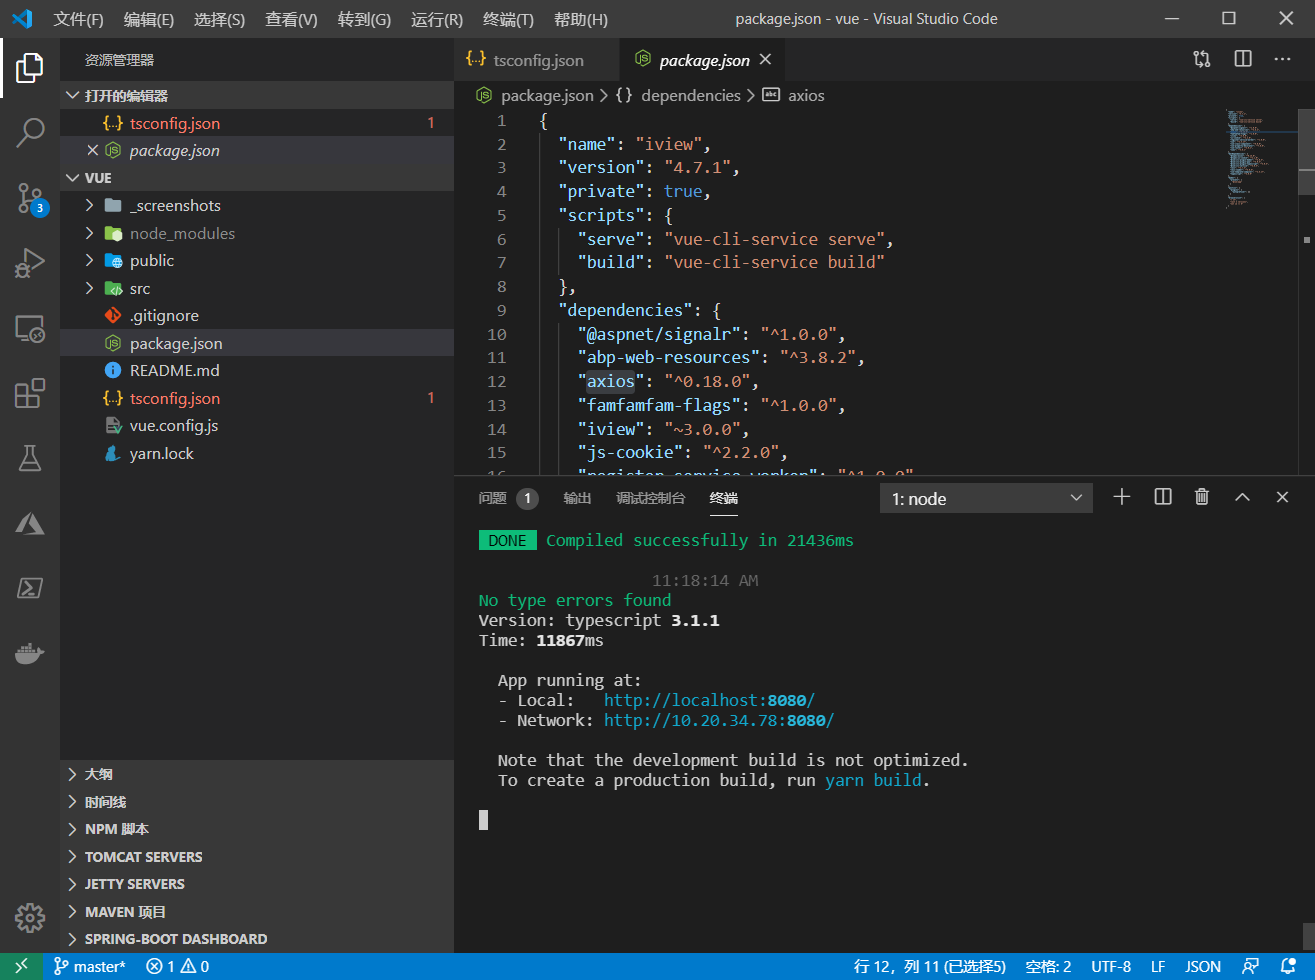Open the Test flask view
Viewport: 1315px width, 980px height.
[x=30, y=458]
